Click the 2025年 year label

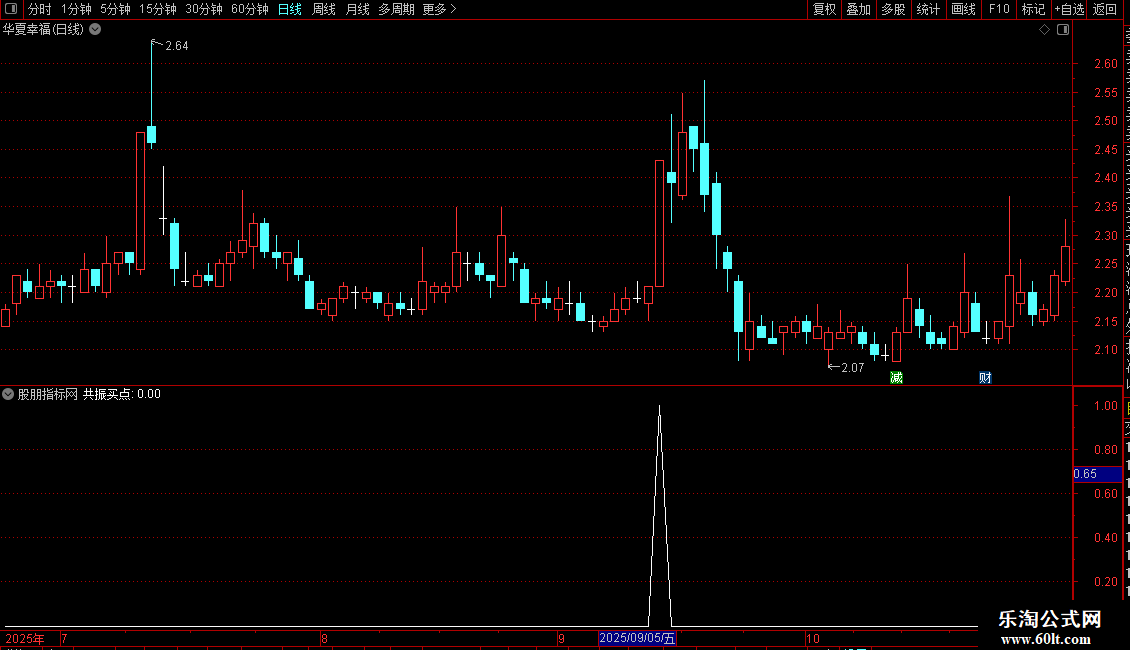tap(25, 638)
